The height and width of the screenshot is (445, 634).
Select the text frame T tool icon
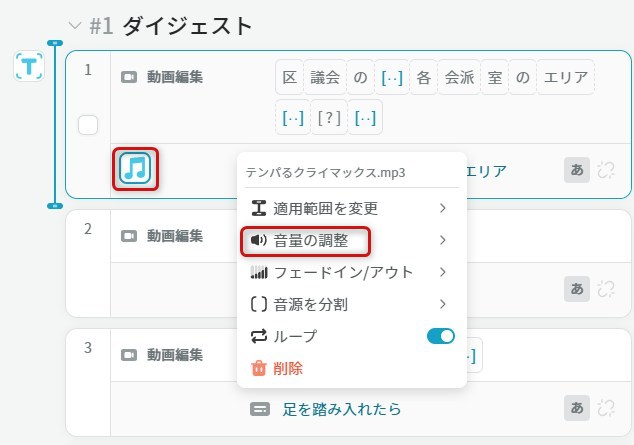(x=28, y=66)
